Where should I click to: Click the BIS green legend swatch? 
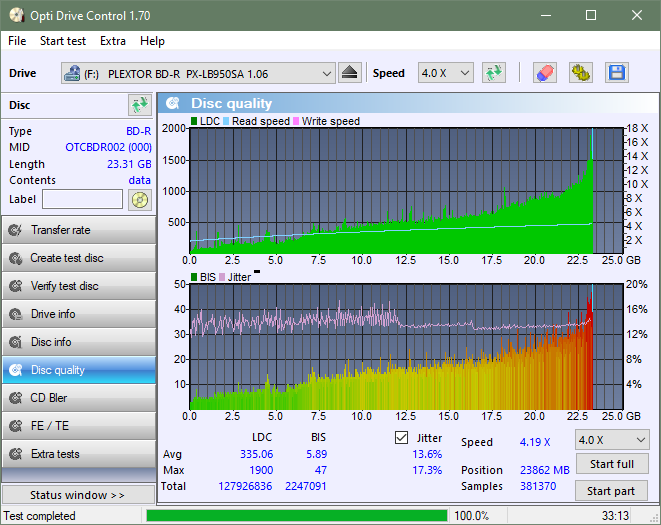click(194, 277)
